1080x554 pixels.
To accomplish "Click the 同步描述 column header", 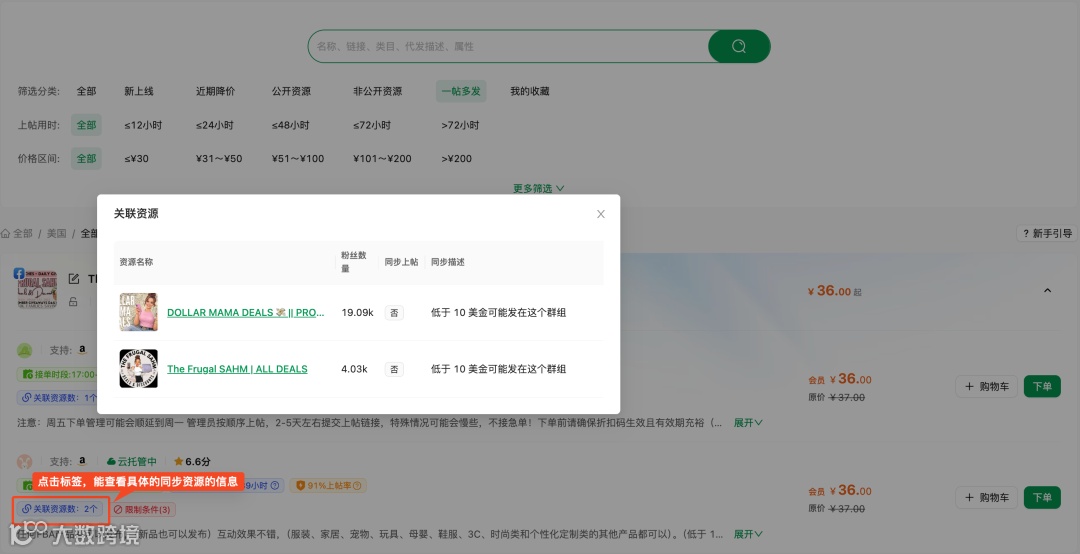I will 448,262.
